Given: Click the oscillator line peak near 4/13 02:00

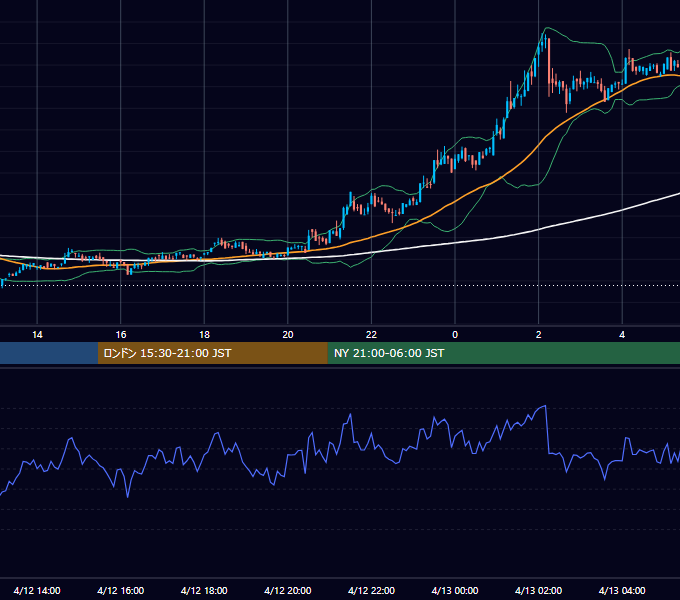Looking at the screenshot, I should click(x=545, y=406).
